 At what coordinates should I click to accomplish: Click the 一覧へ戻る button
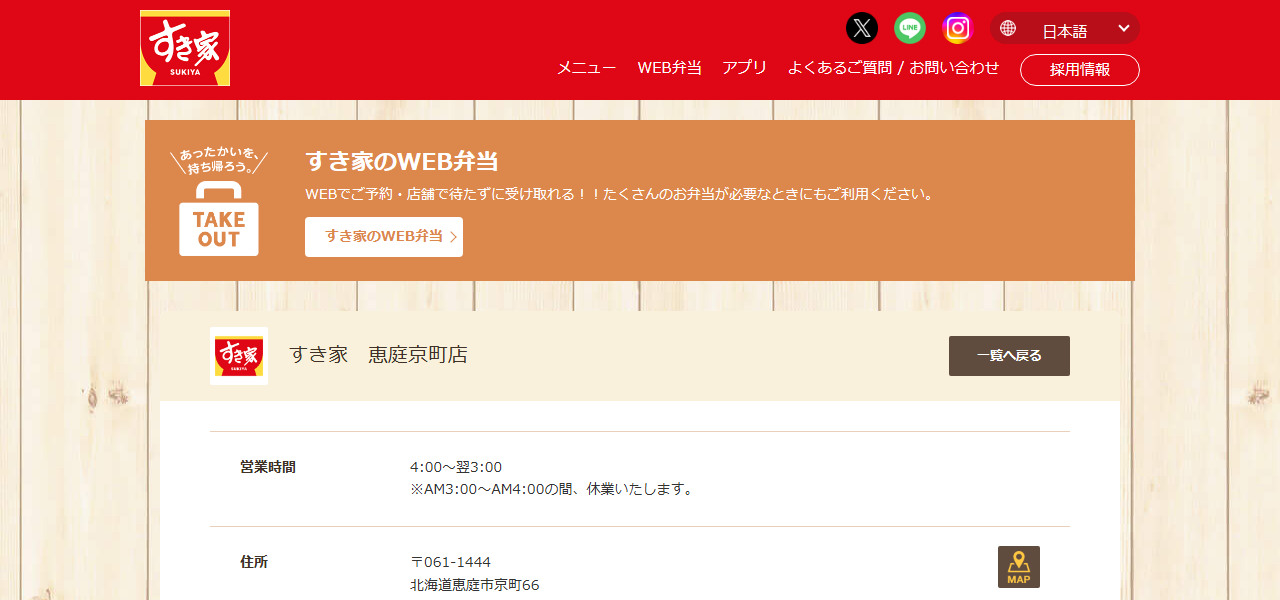coord(1009,356)
